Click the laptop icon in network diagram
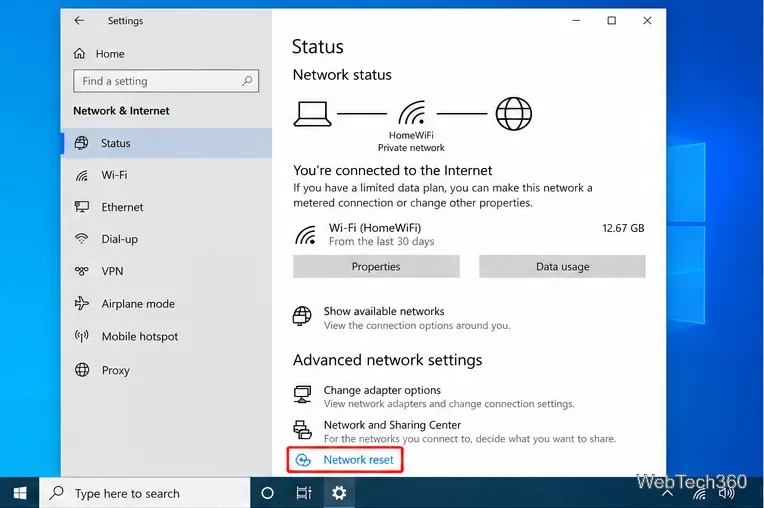This screenshot has width=764, height=508. pyautogui.click(x=312, y=114)
